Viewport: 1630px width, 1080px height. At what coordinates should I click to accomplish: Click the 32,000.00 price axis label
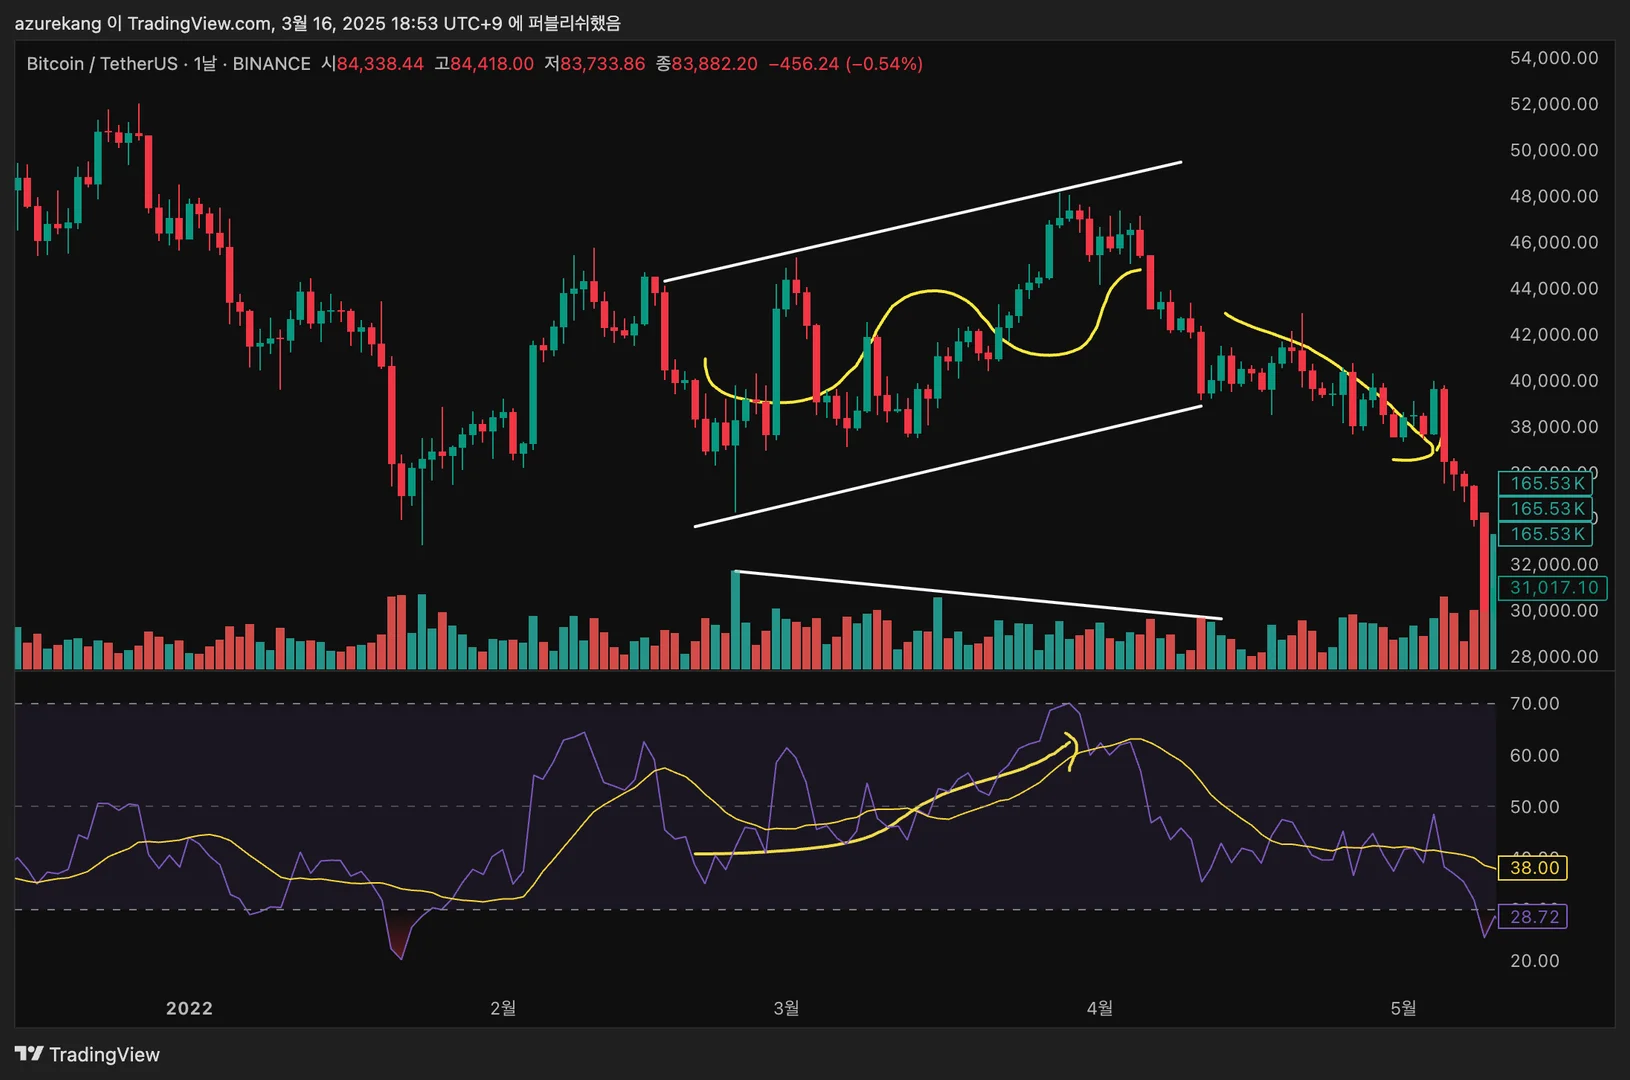[1554, 564]
